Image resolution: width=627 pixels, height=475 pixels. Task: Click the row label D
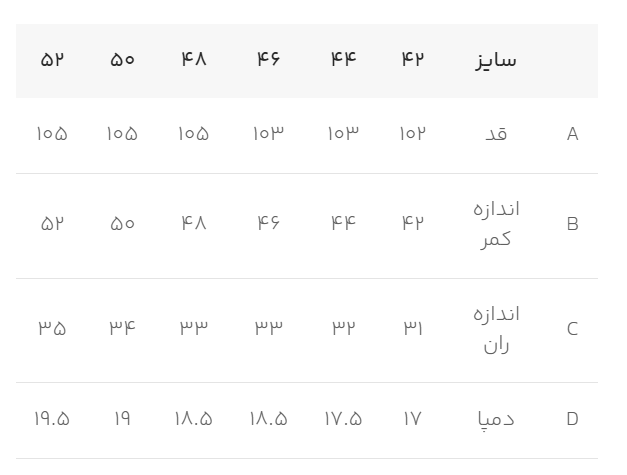tap(573, 419)
